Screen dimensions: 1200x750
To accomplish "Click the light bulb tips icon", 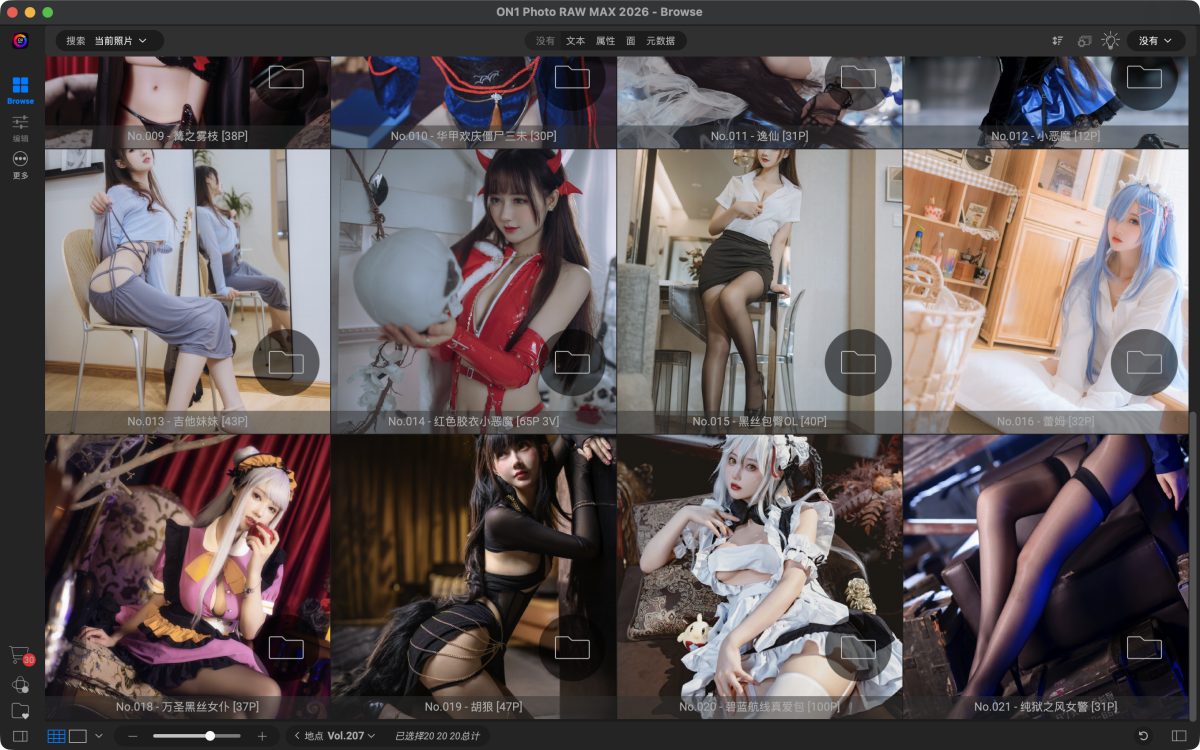I will [1110, 41].
